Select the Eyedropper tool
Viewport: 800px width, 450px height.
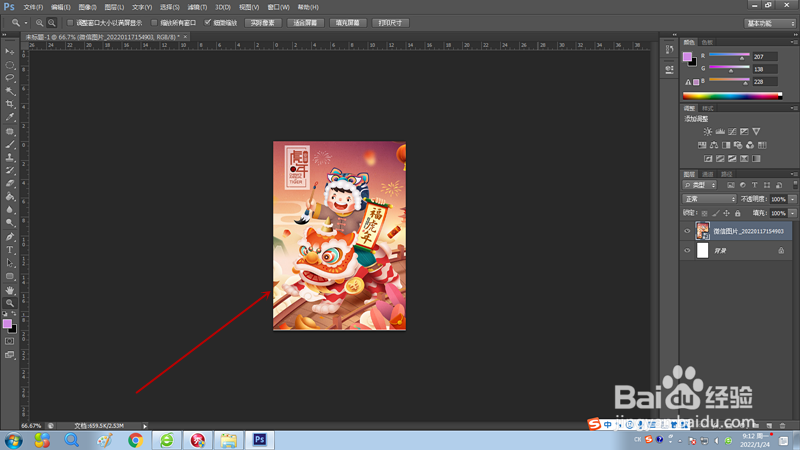pos(10,117)
